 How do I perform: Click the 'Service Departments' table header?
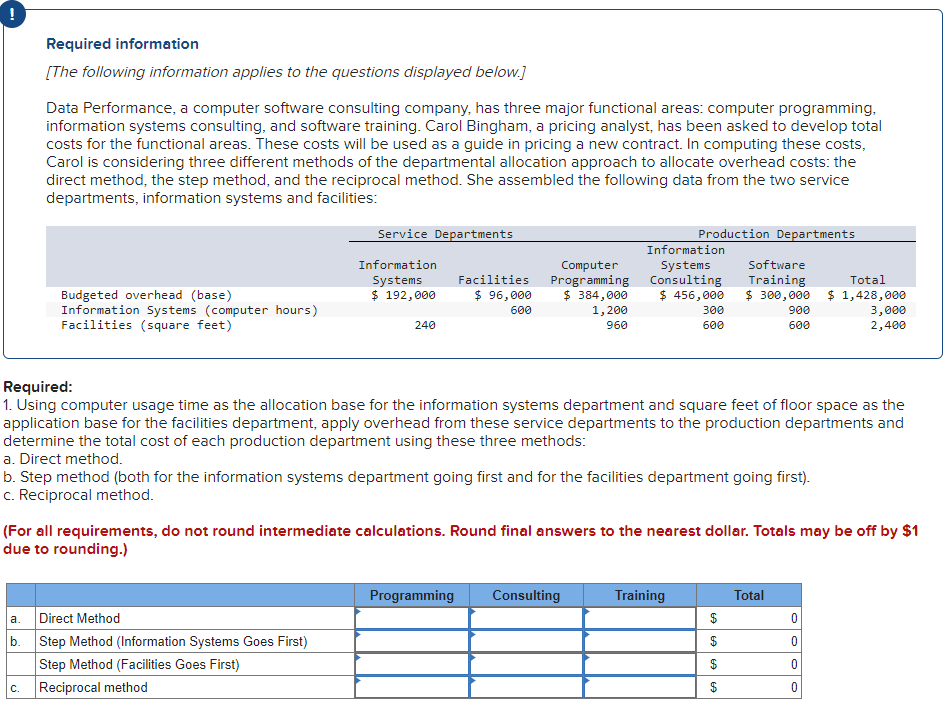[x=445, y=234]
